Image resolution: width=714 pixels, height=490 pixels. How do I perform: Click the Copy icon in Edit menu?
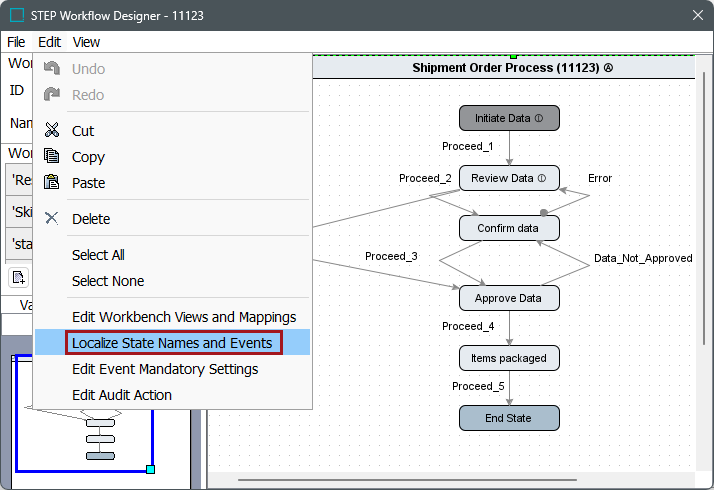pyautogui.click(x=52, y=157)
